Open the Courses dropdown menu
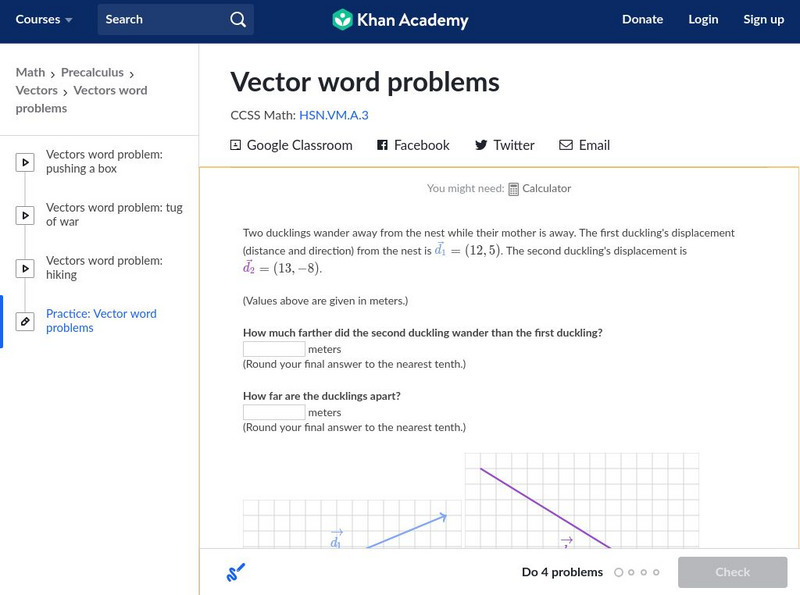The height and width of the screenshot is (595, 800). tap(44, 20)
